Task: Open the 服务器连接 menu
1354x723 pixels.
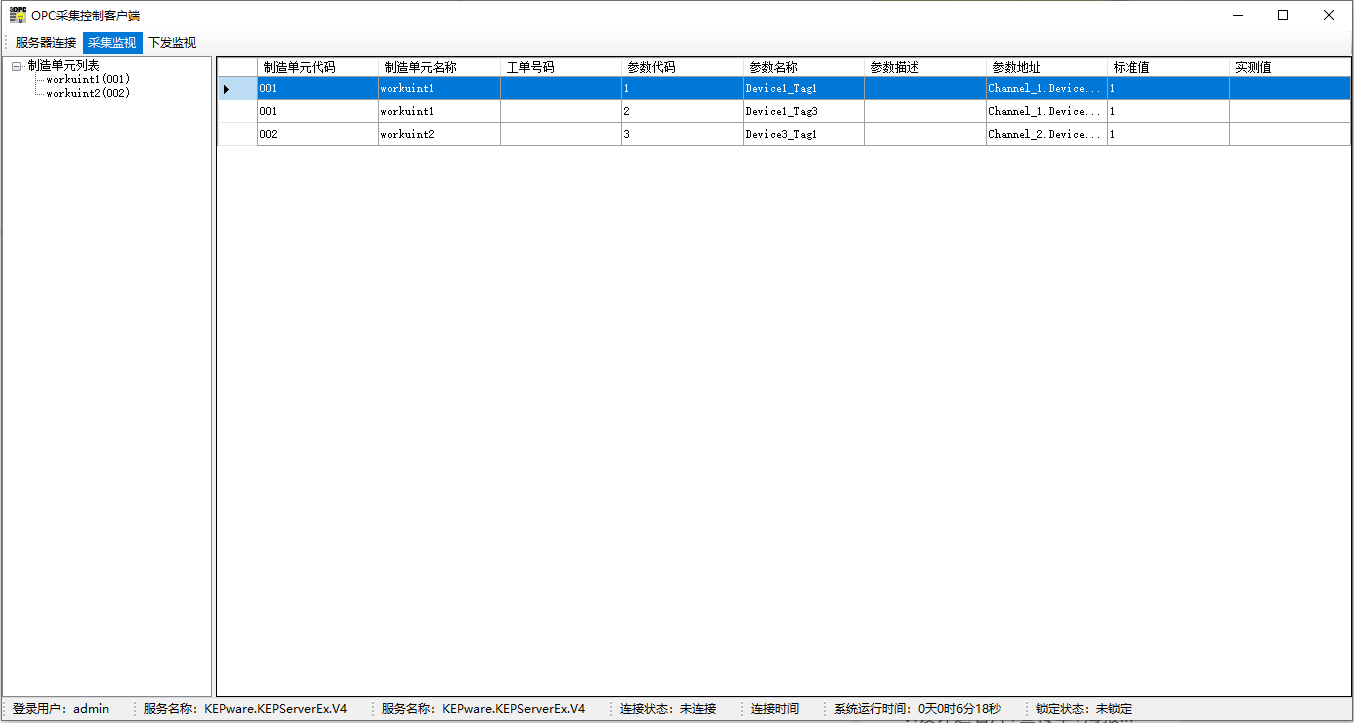Action: [46, 43]
